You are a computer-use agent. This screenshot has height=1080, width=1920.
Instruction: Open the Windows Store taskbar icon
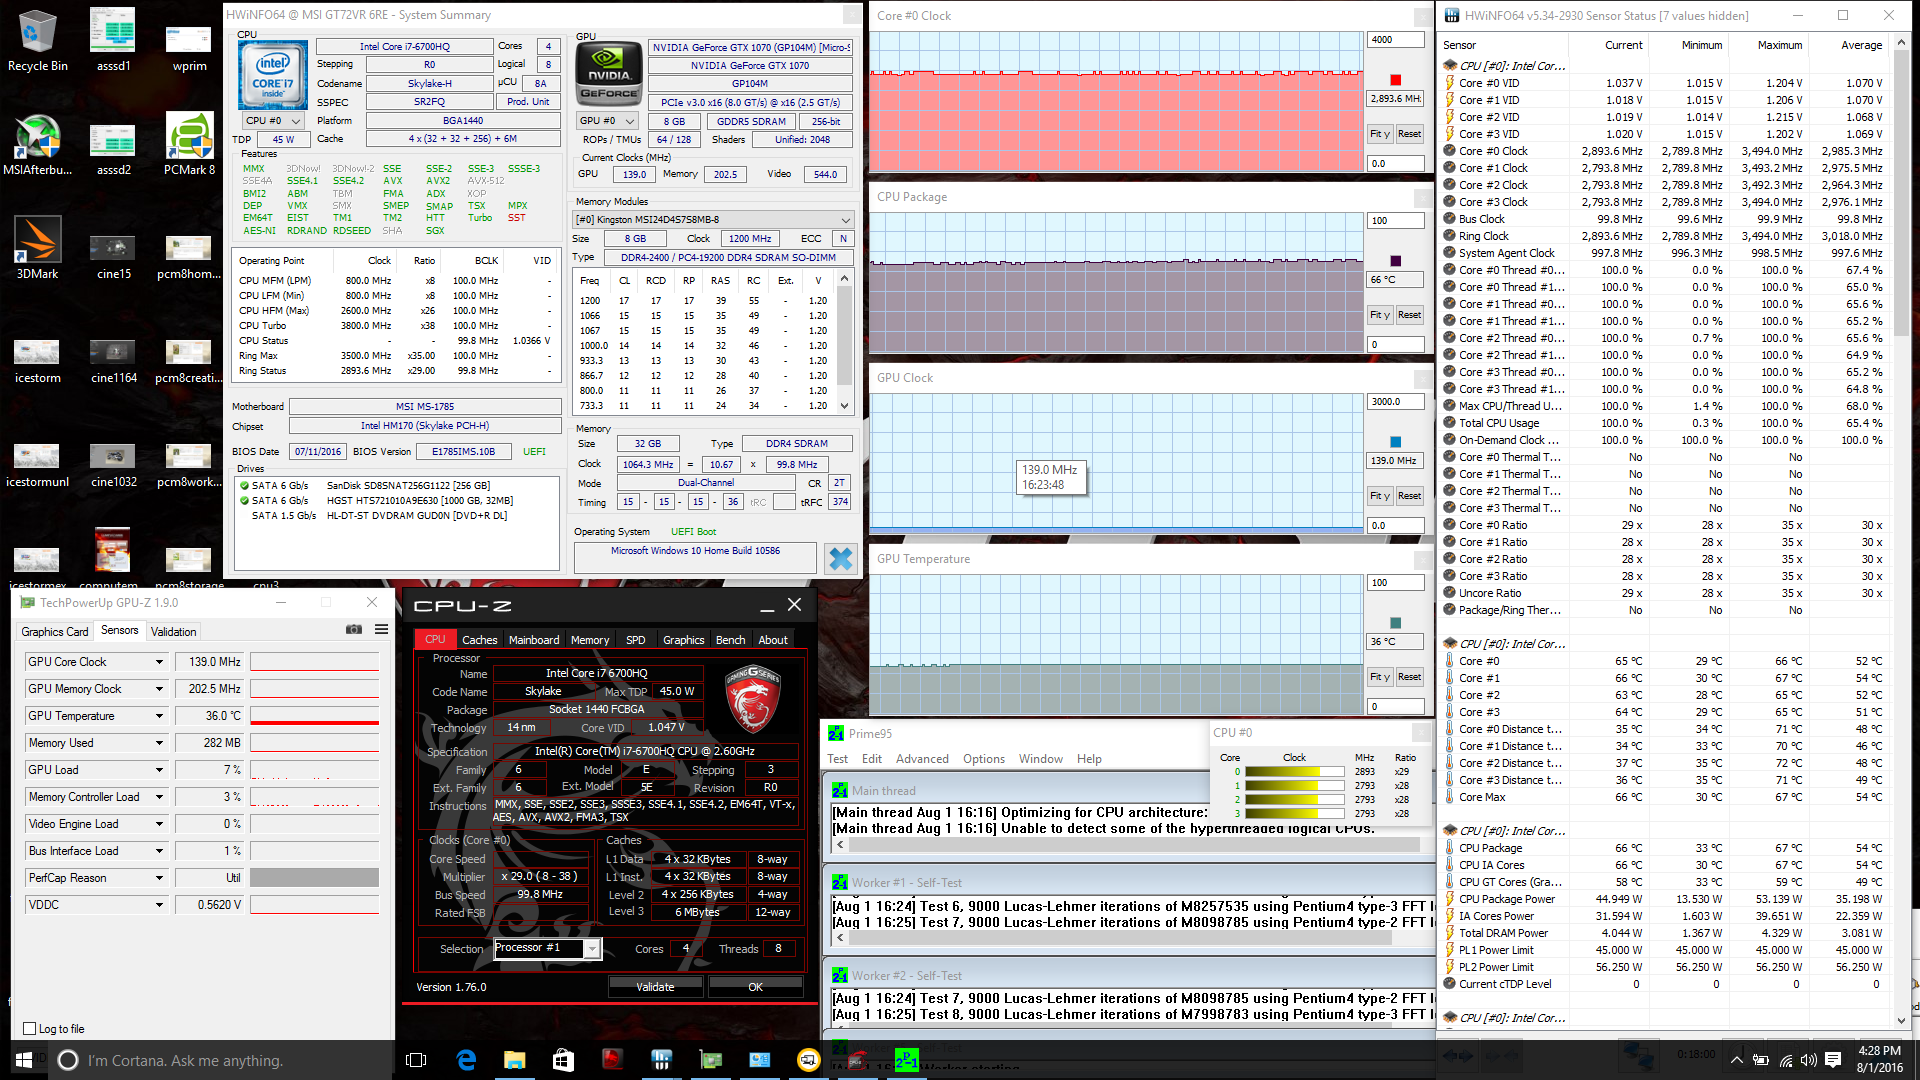[563, 1060]
